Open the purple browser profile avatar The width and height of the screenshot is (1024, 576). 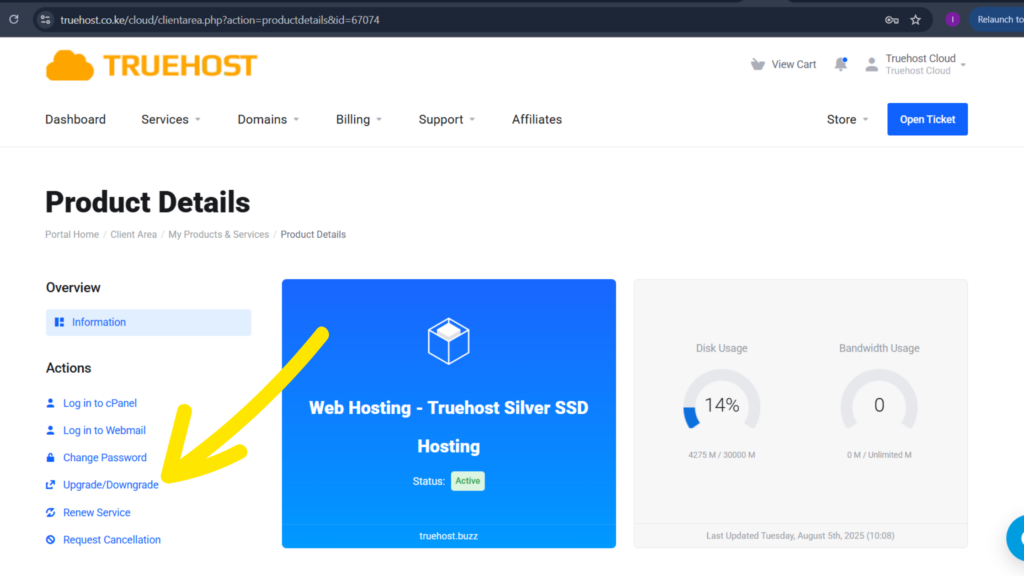click(x=952, y=20)
